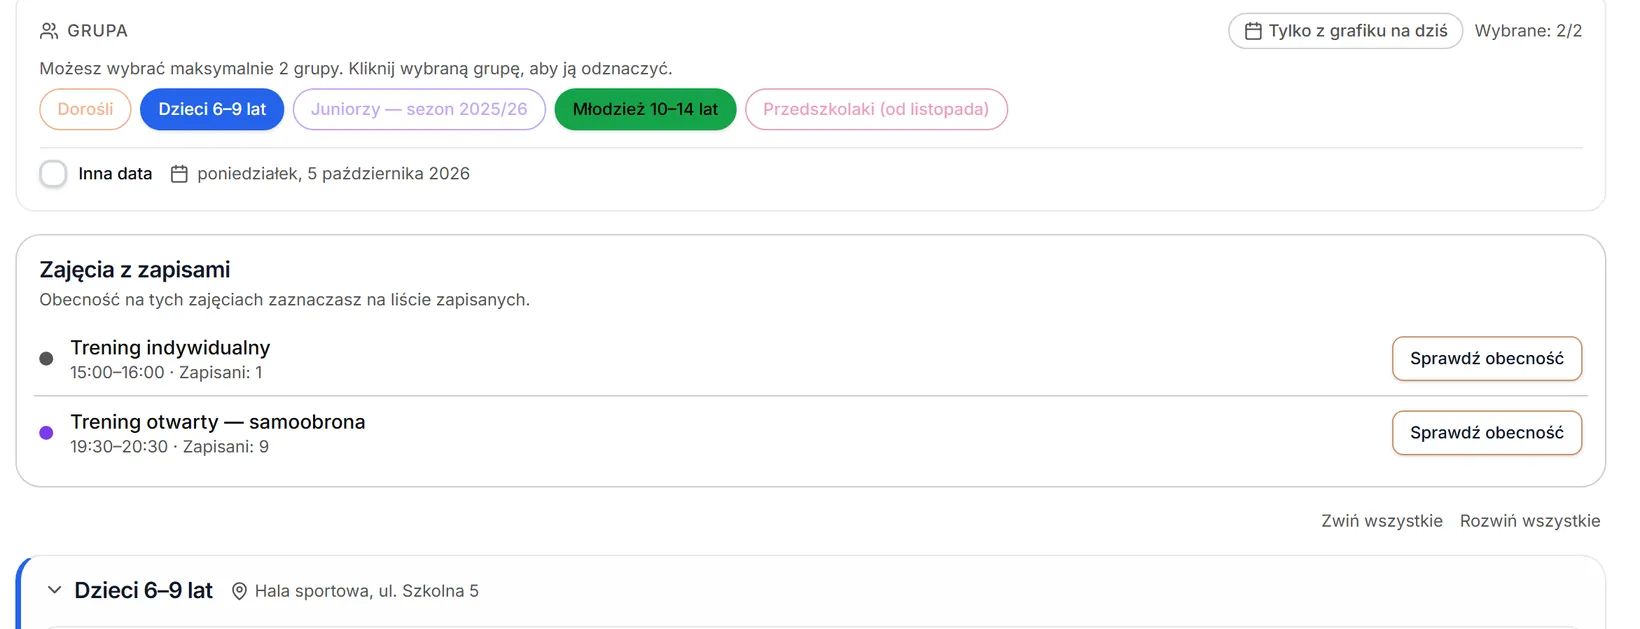Click the group people icon beside GRUPA

pyautogui.click(x=49, y=31)
